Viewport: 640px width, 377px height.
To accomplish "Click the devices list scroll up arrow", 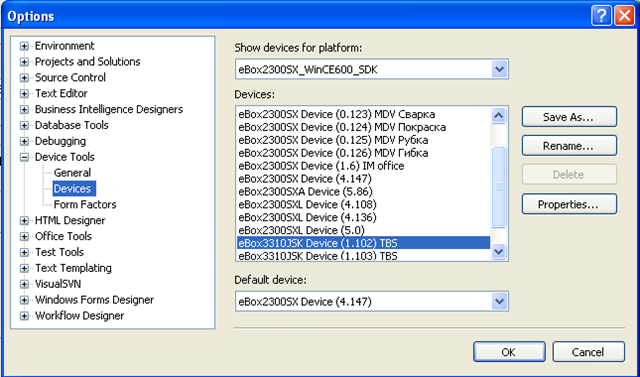I will (498, 116).
